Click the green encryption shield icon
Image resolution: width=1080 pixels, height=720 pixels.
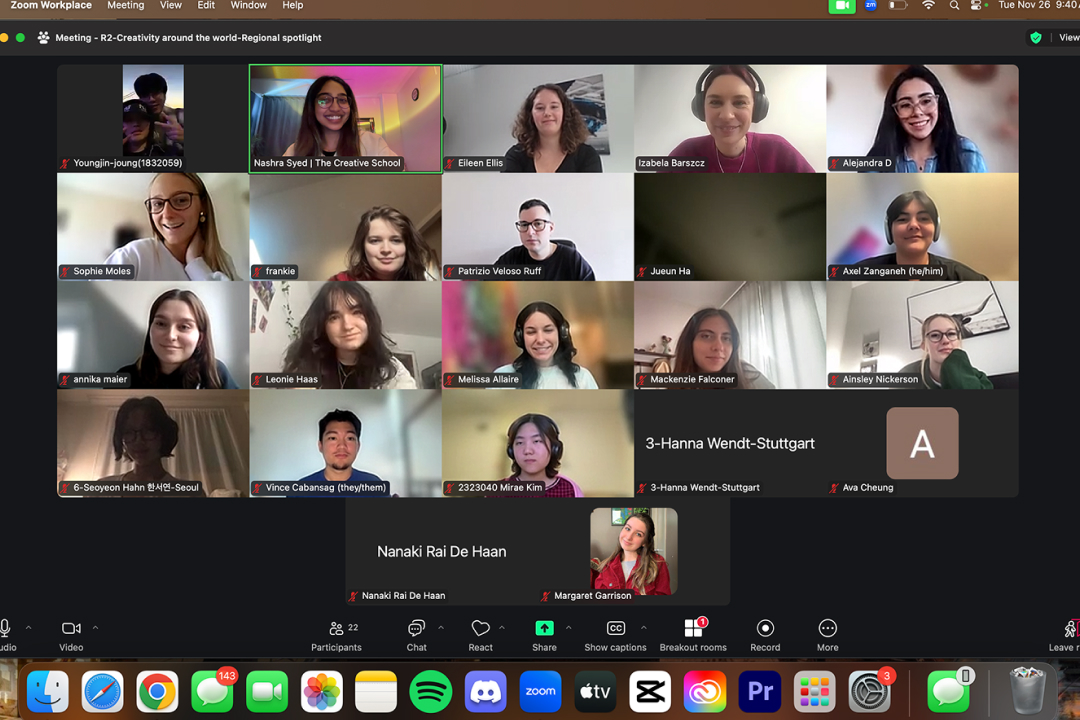point(1036,38)
